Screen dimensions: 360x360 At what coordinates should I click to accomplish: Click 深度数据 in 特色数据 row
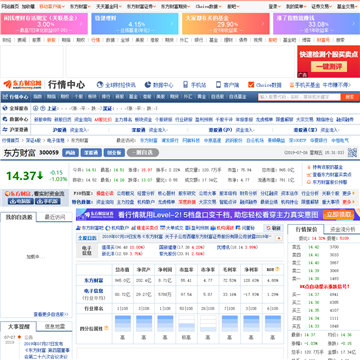[x=187, y=202]
